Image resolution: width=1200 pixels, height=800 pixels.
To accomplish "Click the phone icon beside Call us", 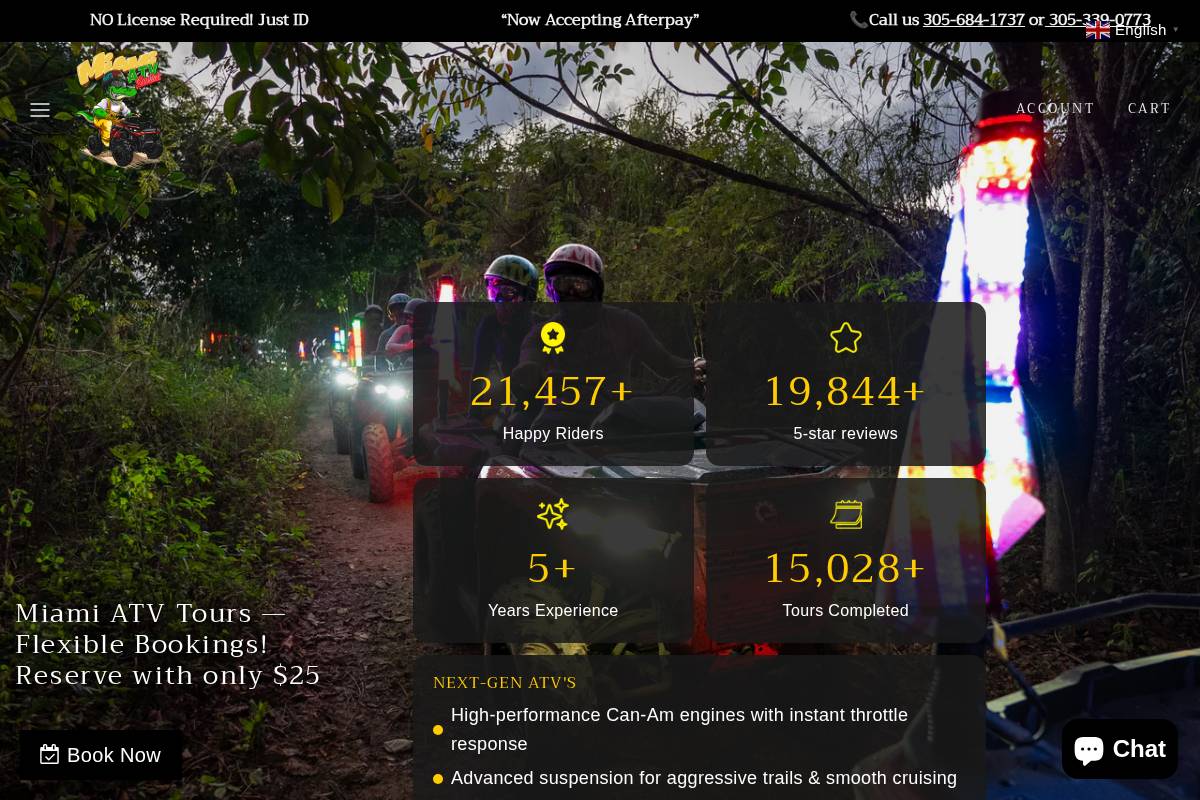I will [x=858, y=20].
